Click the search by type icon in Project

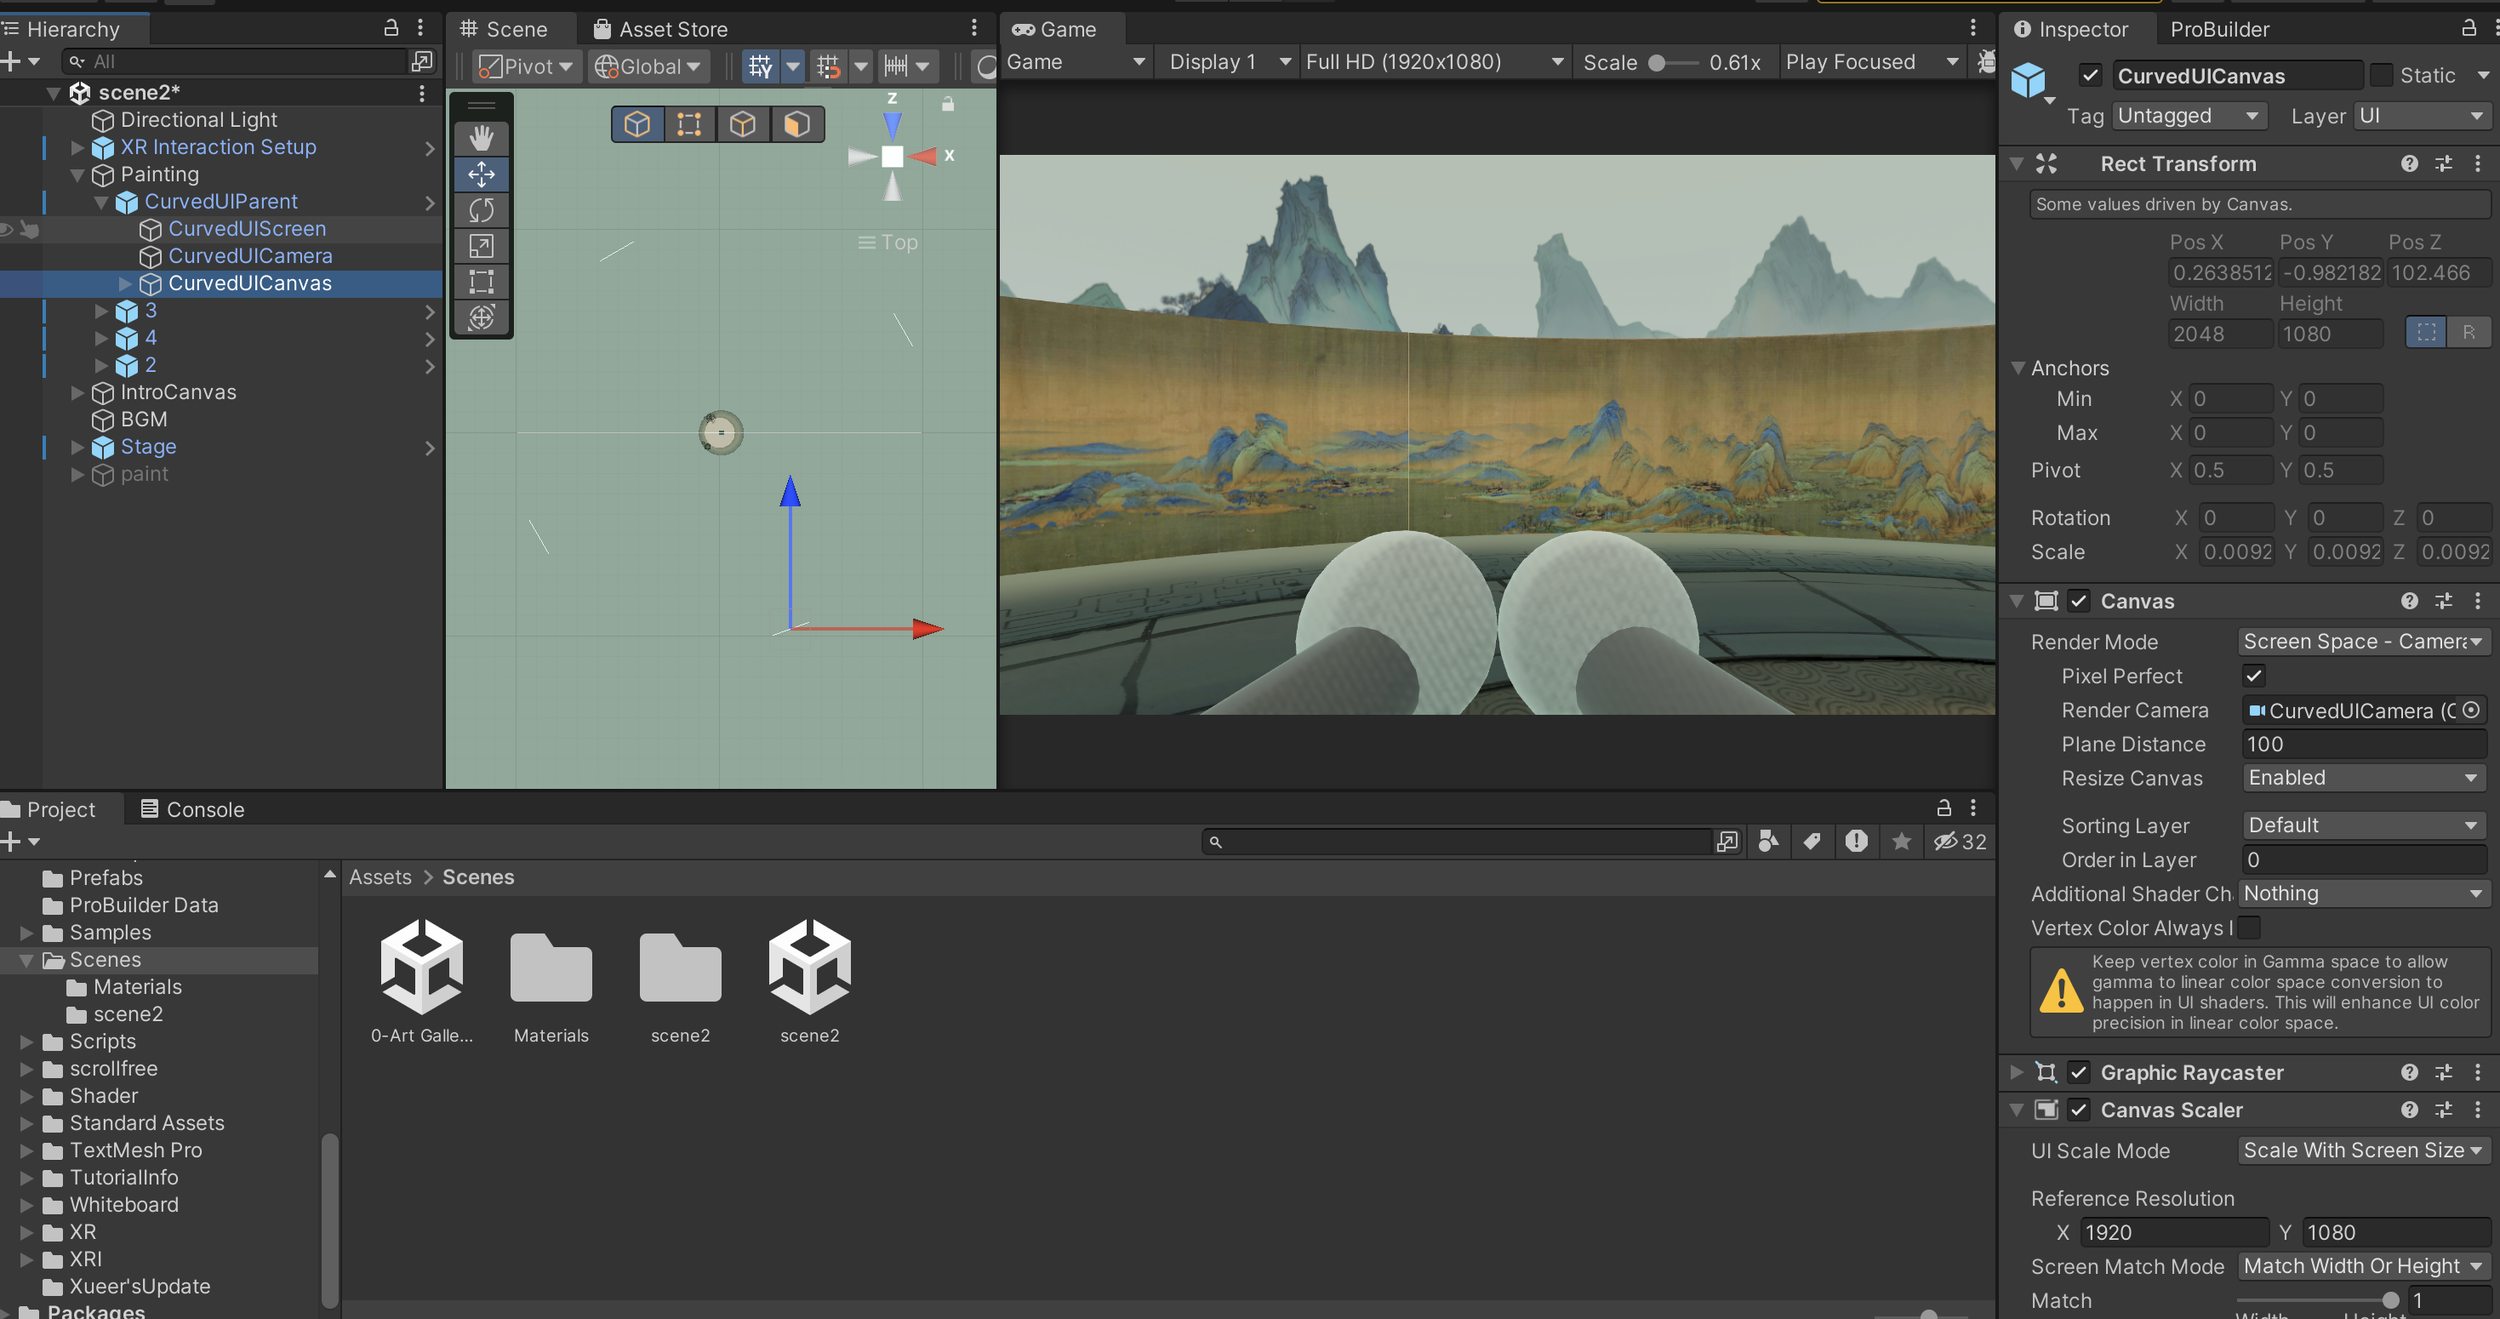coord(1768,842)
